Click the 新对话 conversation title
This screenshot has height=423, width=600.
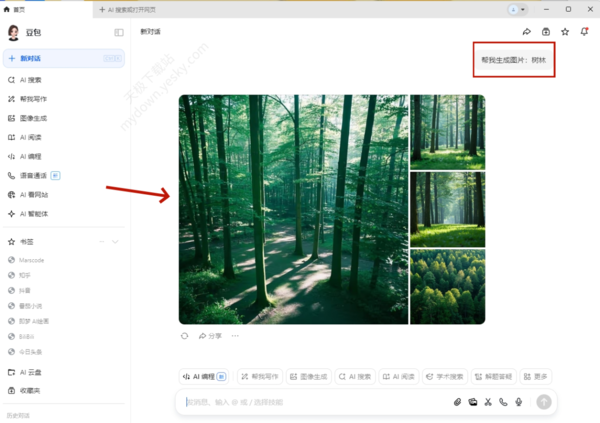pyautogui.click(x=150, y=32)
